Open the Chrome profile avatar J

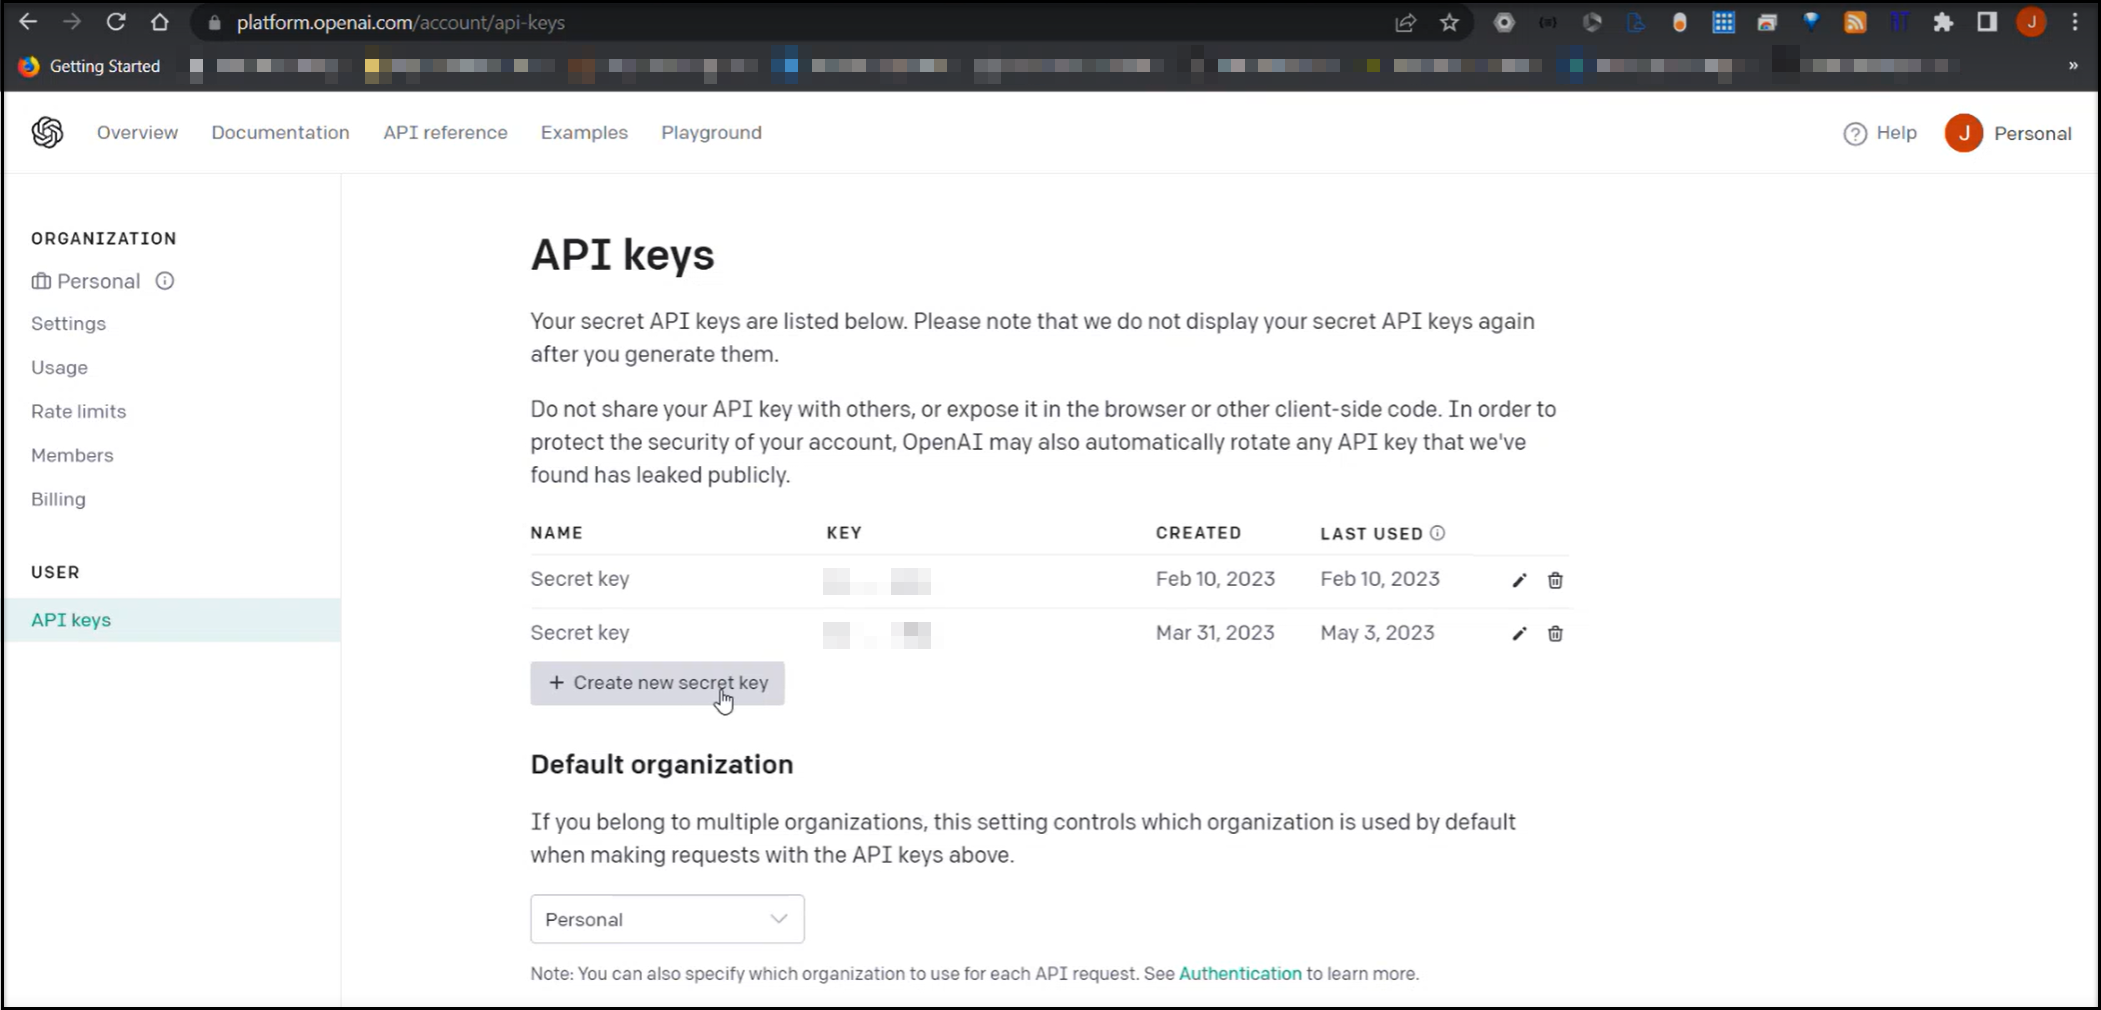click(x=2031, y=22)
